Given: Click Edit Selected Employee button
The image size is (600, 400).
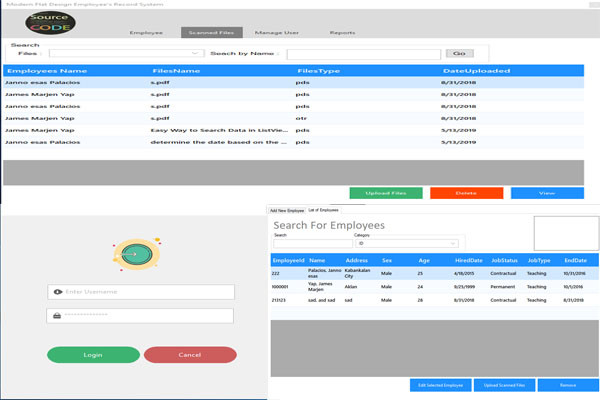Looking at the screenshot, I should pyautogui.click(x=439, y=385).
